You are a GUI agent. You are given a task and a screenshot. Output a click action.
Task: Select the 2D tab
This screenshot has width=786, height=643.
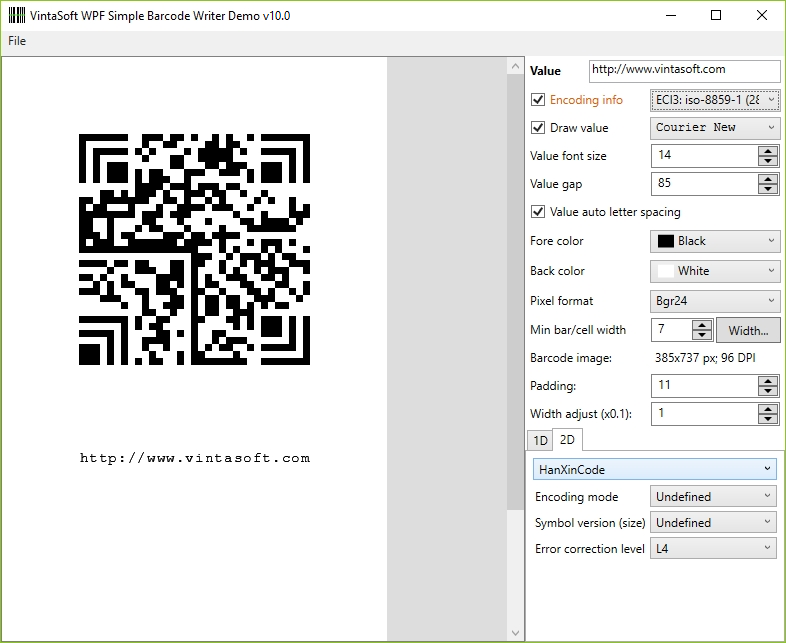pos(567,440)
